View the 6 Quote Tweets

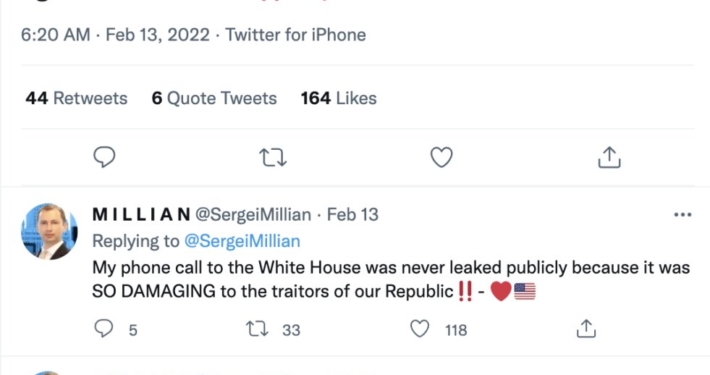pos(214,98)
